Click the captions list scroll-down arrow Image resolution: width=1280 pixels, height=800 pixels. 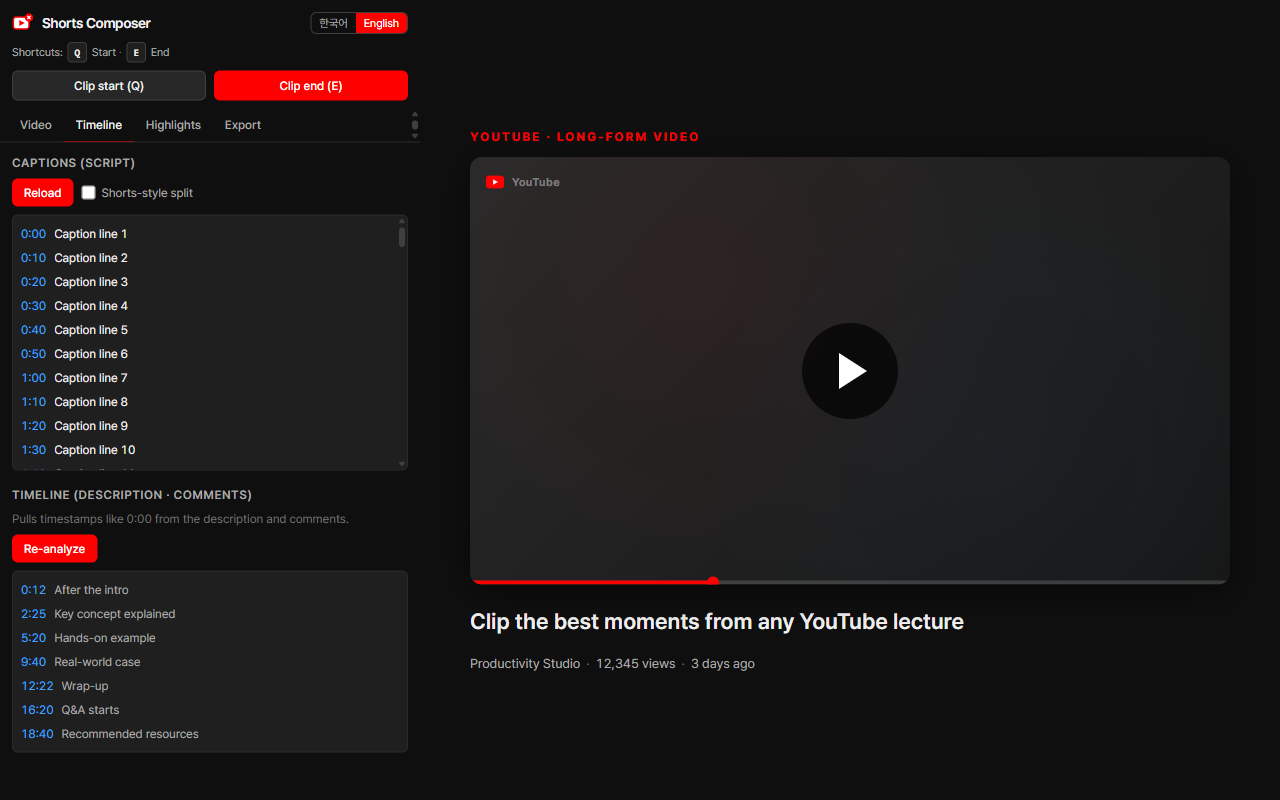coord(402,464)
